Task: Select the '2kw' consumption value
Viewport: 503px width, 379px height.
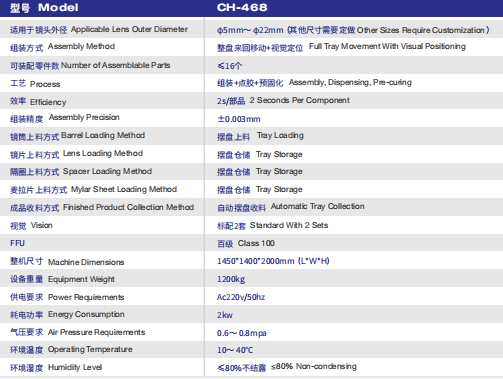Action: pyautogui.click(x=225, y=315)
